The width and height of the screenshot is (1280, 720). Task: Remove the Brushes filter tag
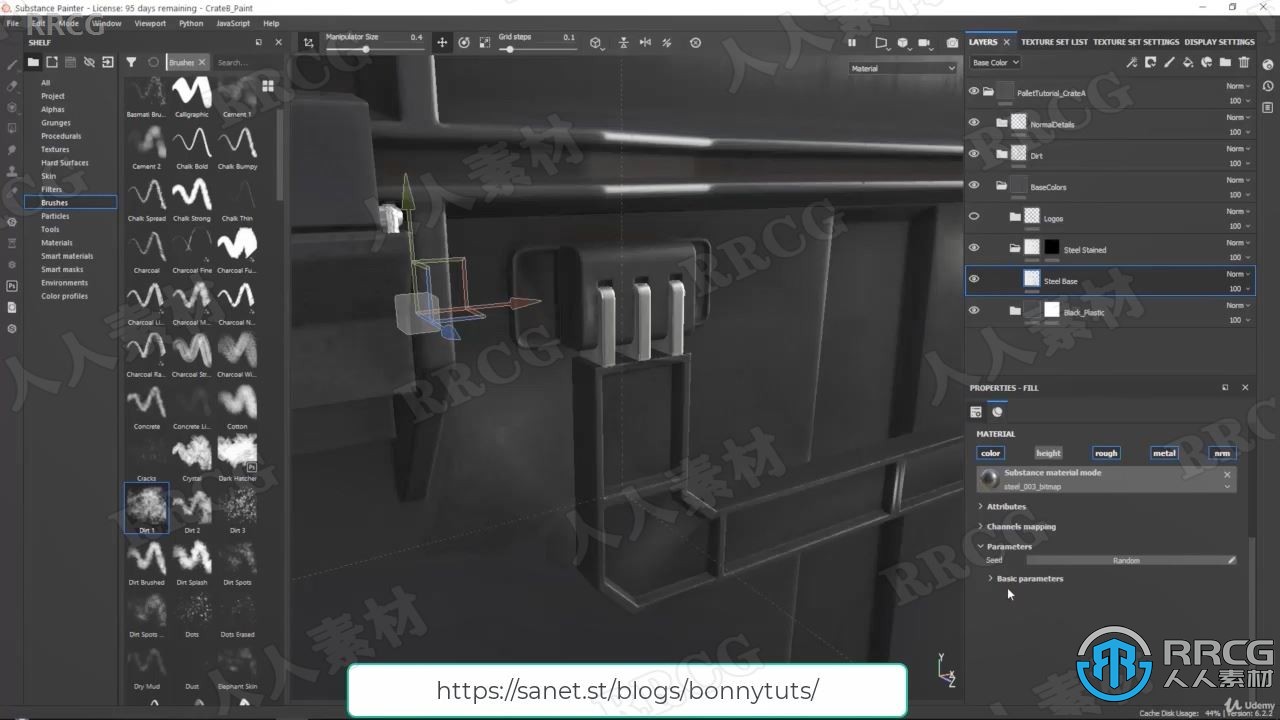click(x=202, y=62)
